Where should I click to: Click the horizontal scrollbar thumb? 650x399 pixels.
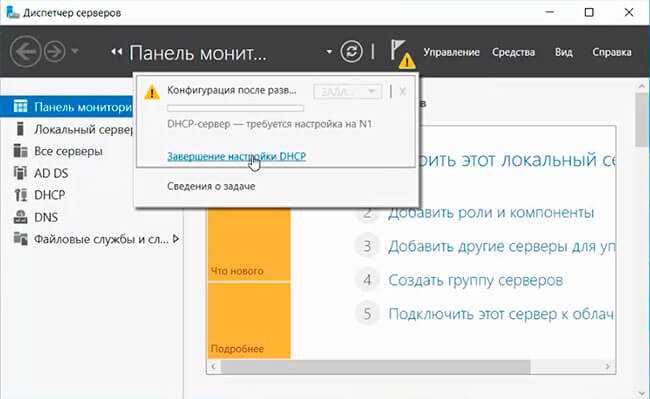pyautogui.click(x=375, y=367)
